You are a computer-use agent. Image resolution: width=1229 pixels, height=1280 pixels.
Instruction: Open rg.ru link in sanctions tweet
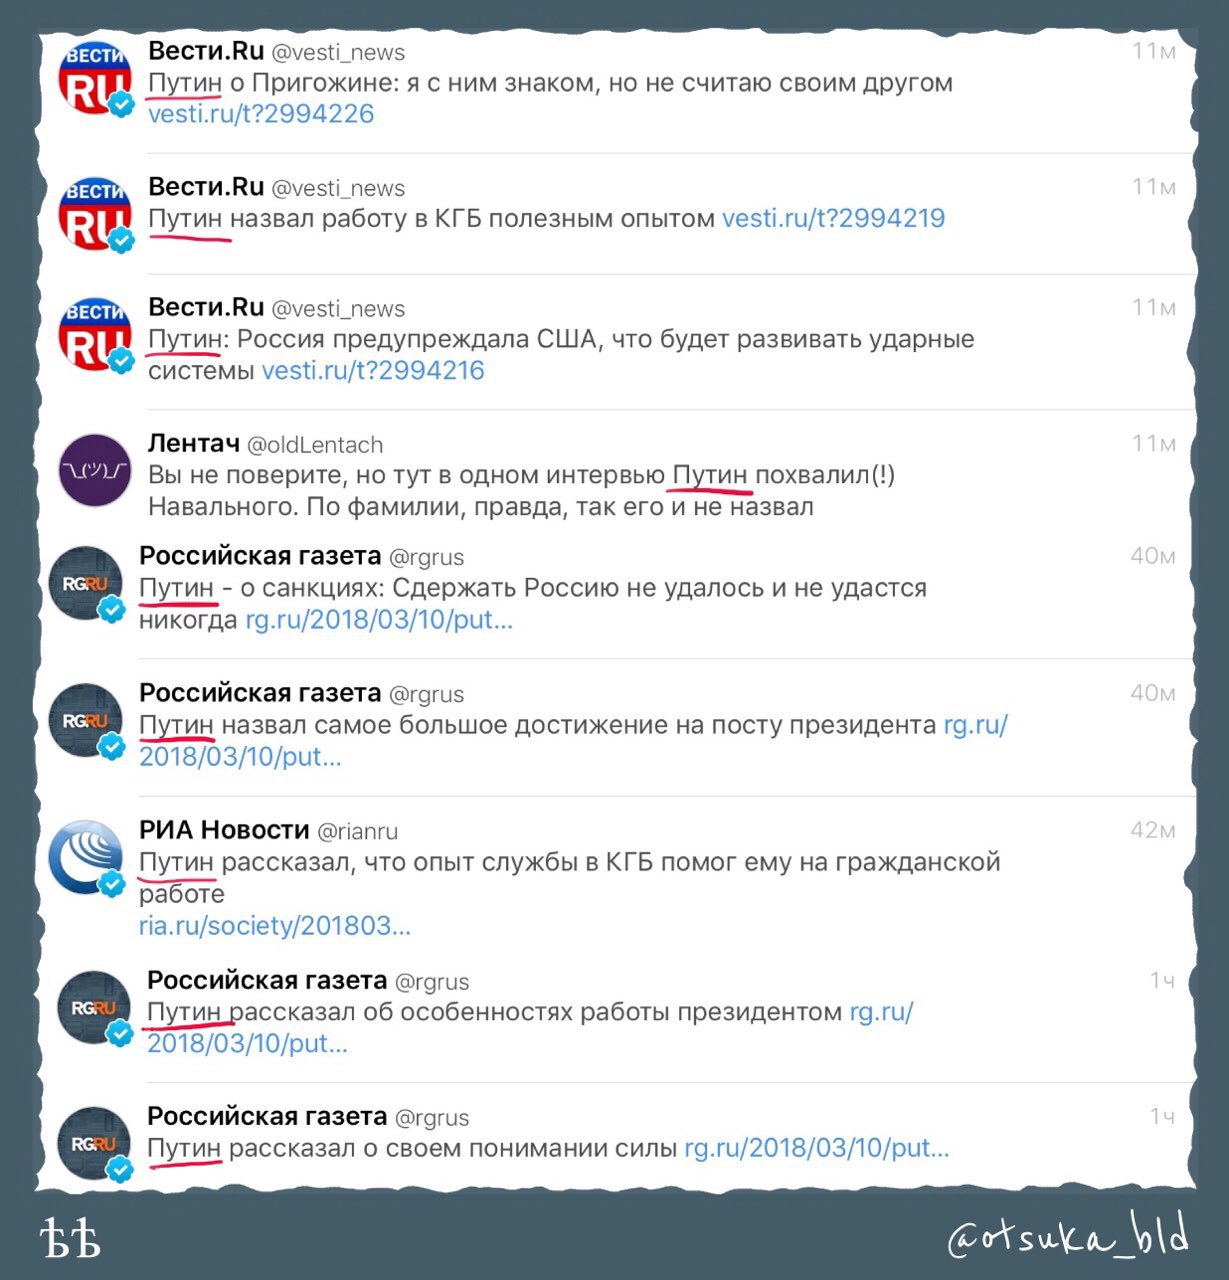pos(379,620)
